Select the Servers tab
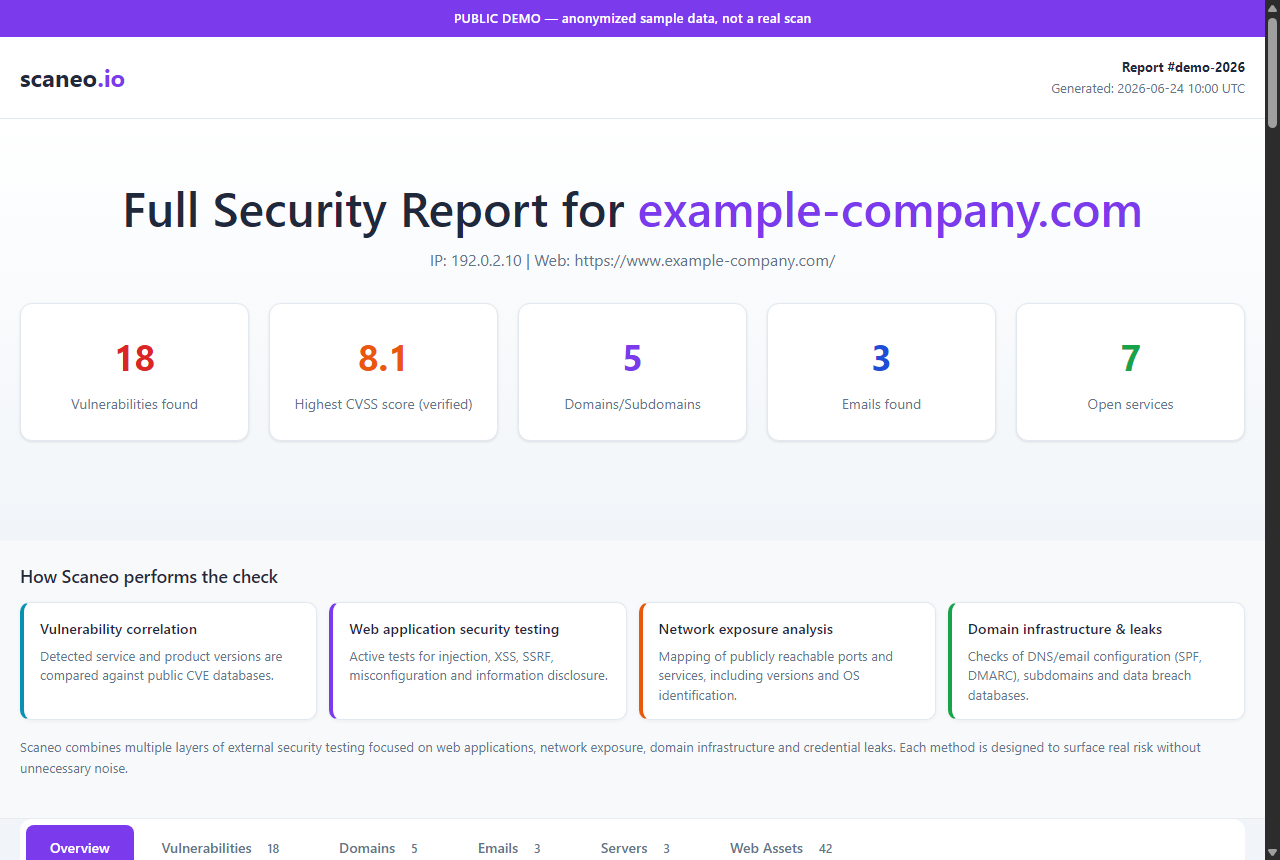Viewport: 1280px width, 860px height. [635, 848]
